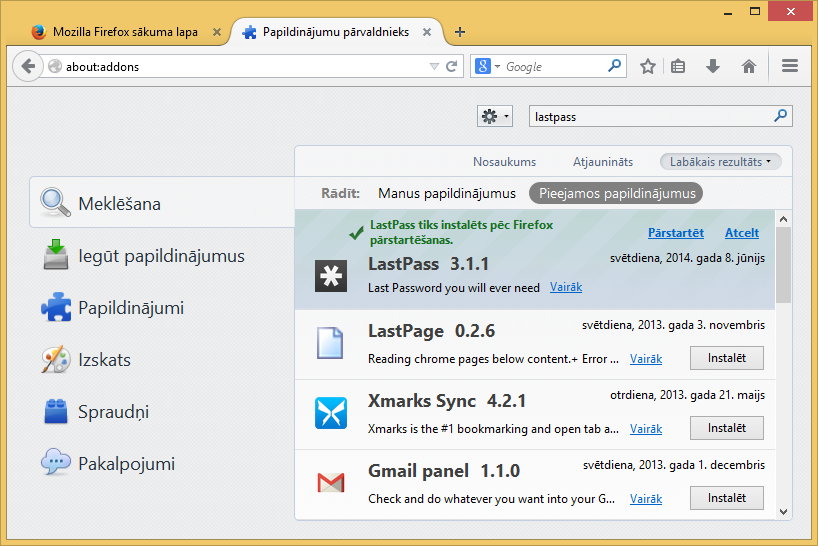This screenshot has height=546, width=818.
Task: Open the Meklēšana category
Action: pyautogui.click(x=162, y=202)
